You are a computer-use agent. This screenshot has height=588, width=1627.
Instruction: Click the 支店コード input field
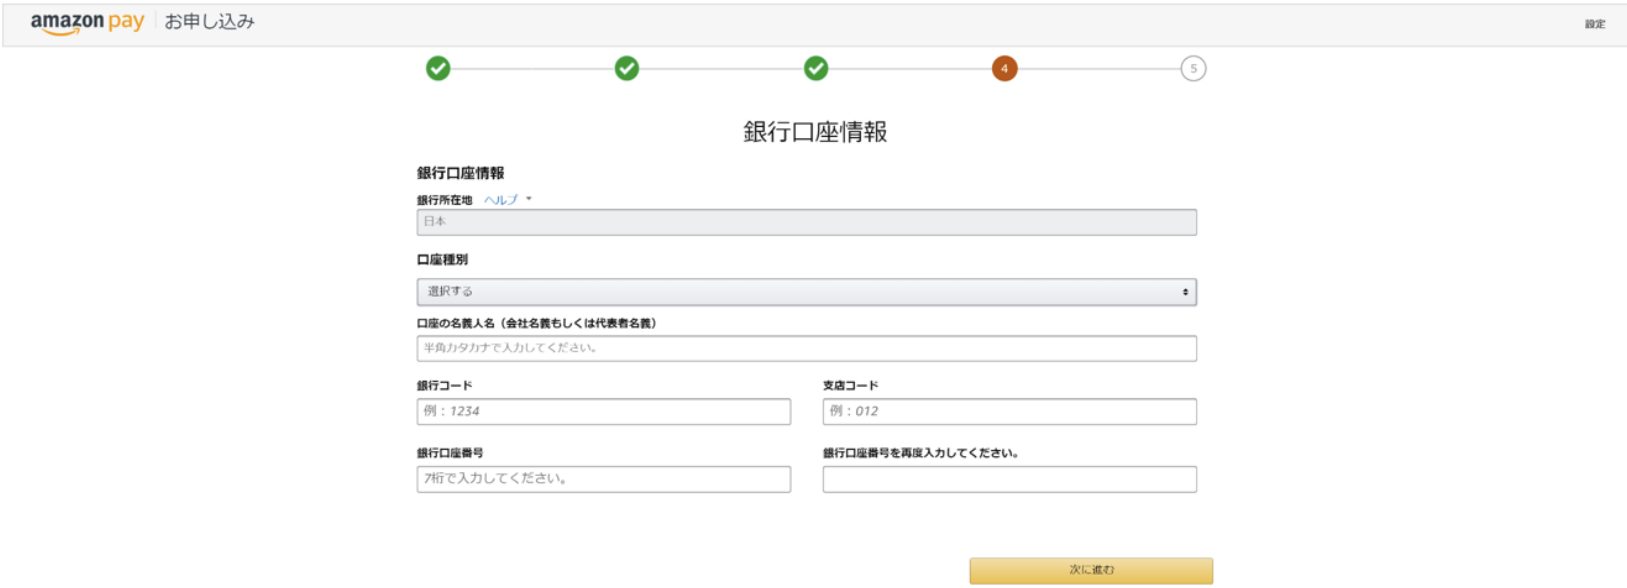(1010, 411)
